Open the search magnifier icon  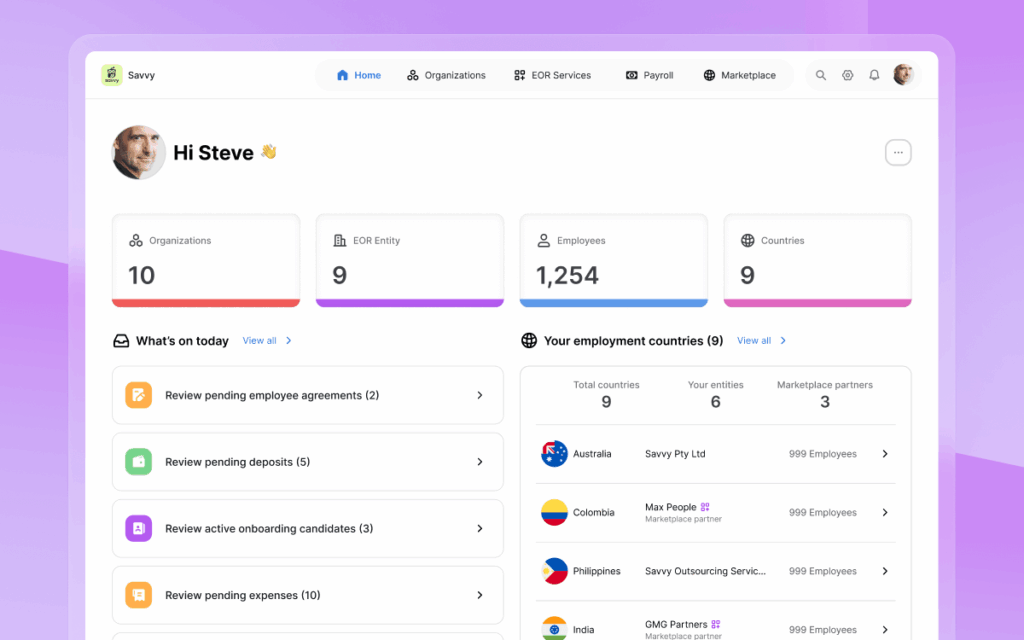[821, 75]
